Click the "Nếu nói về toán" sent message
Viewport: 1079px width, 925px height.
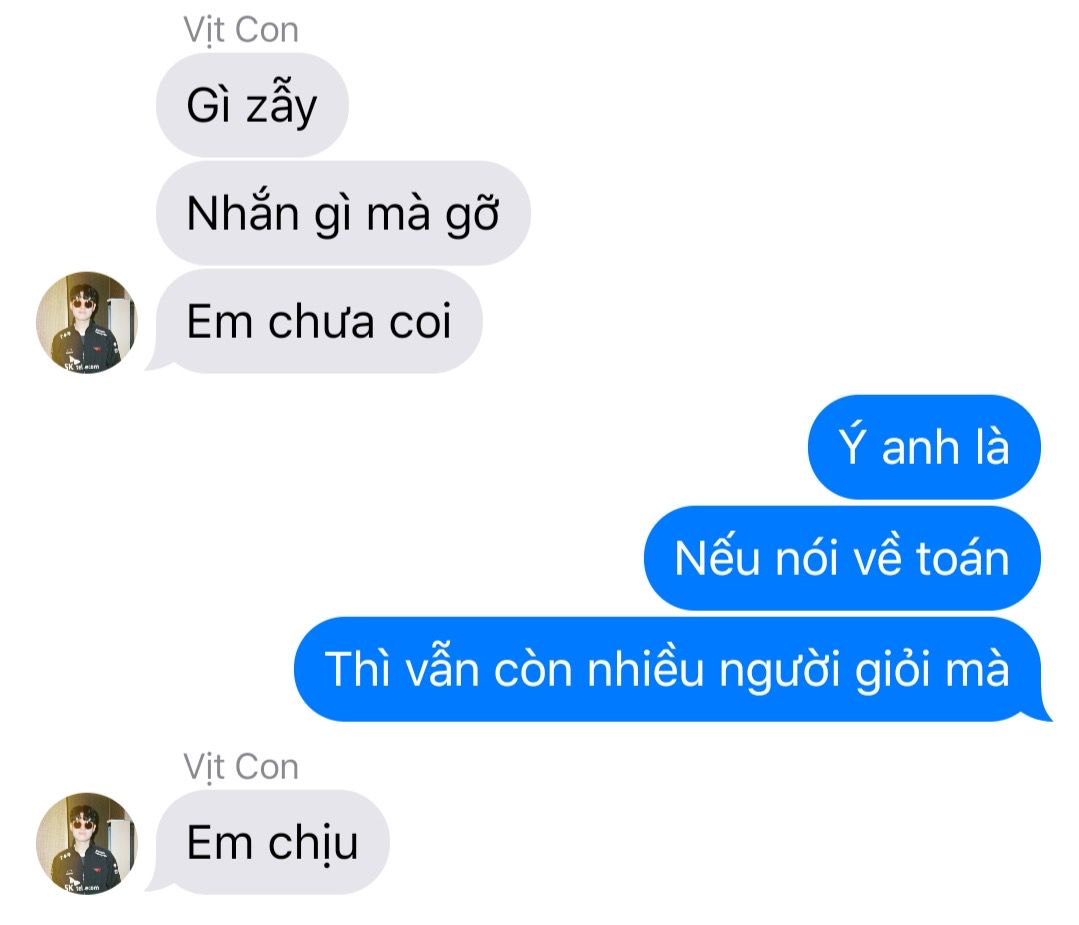tap(842, 558)
